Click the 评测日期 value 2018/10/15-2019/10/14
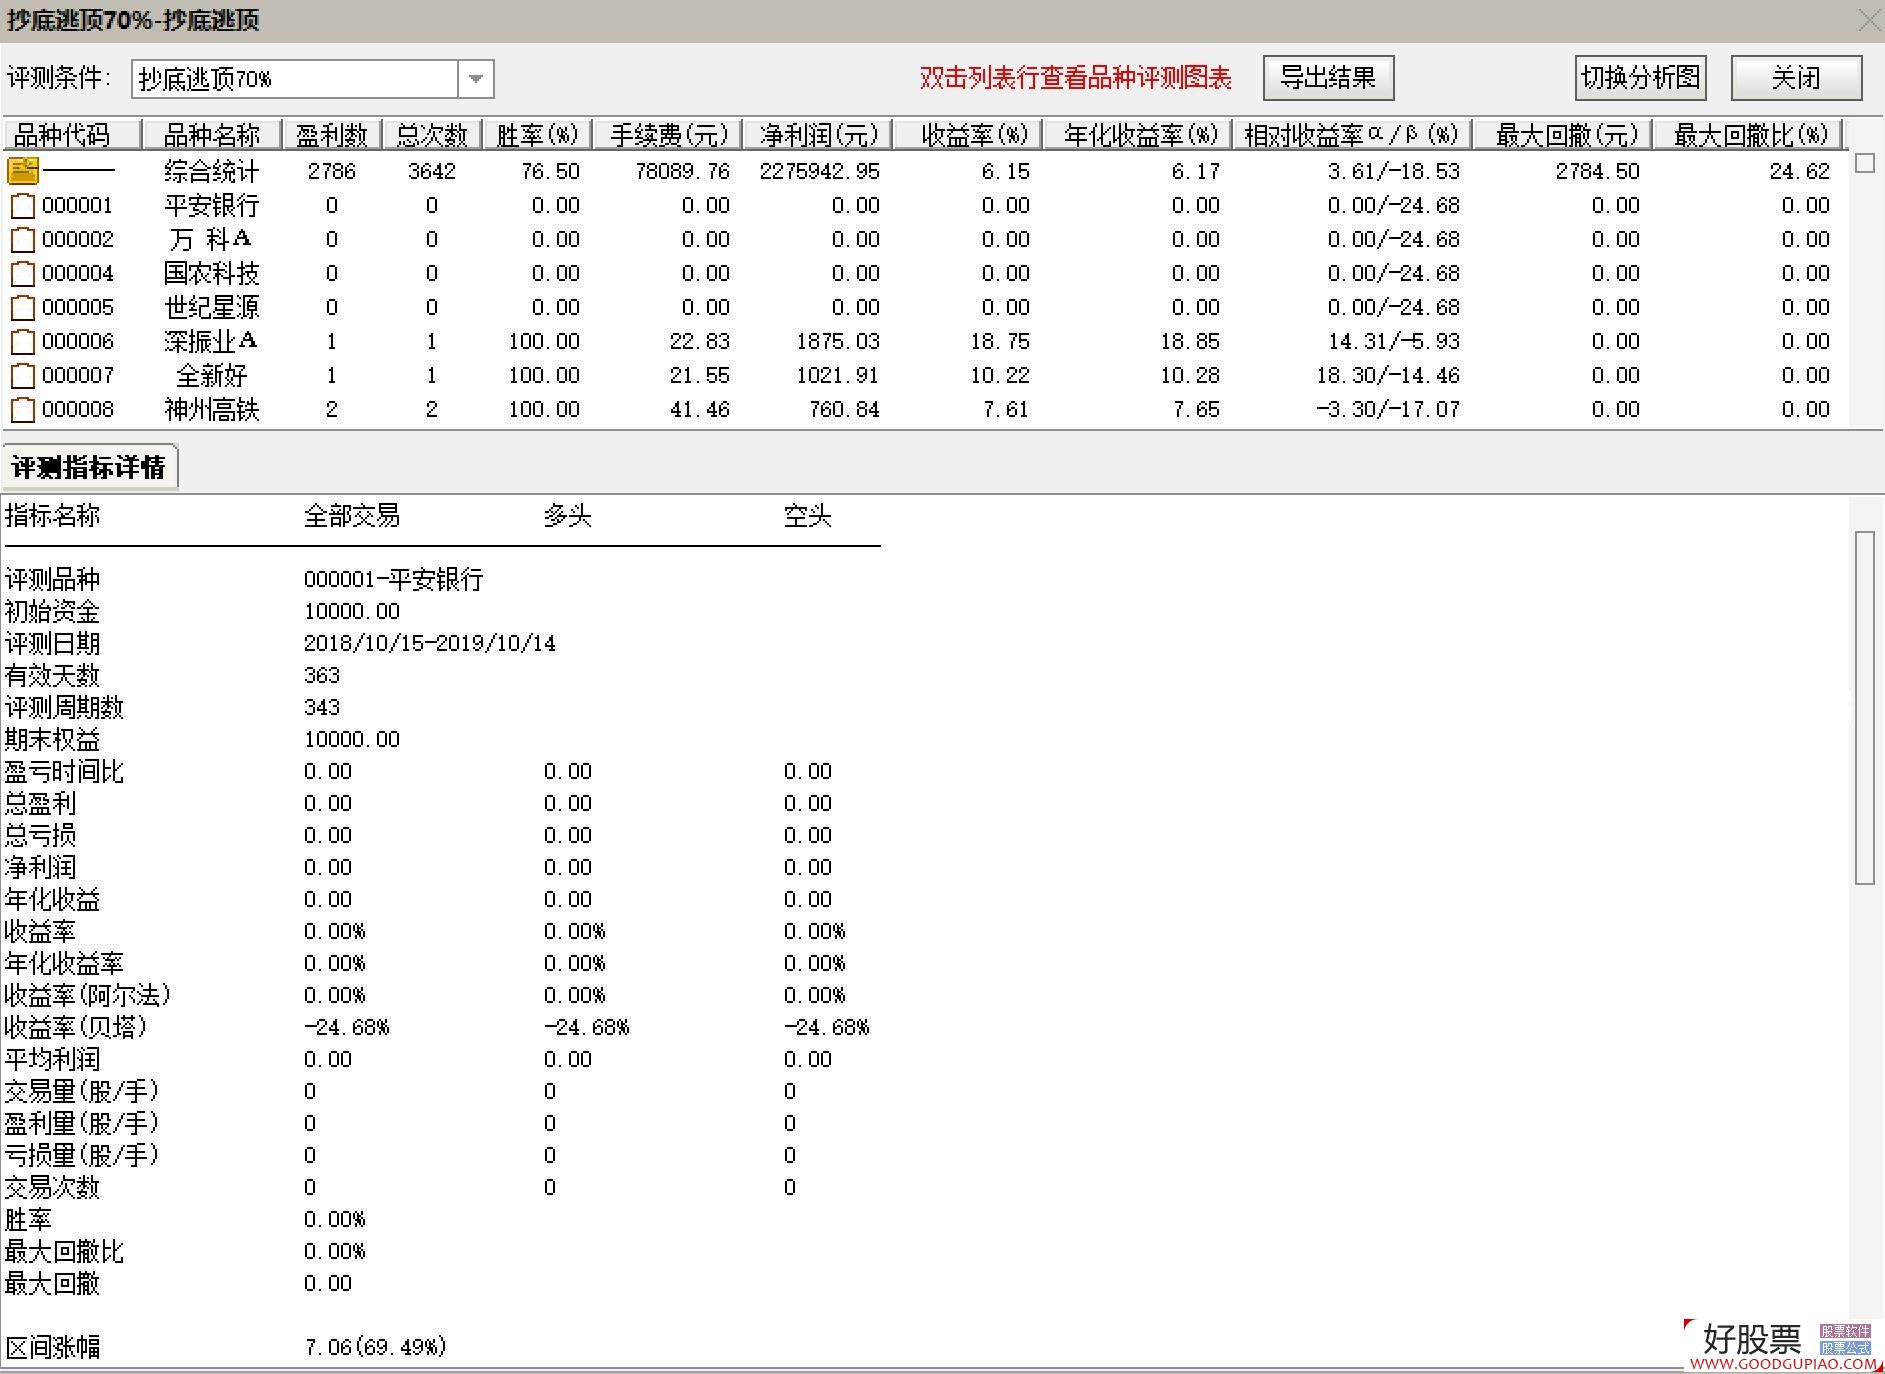 pos(430,643)
